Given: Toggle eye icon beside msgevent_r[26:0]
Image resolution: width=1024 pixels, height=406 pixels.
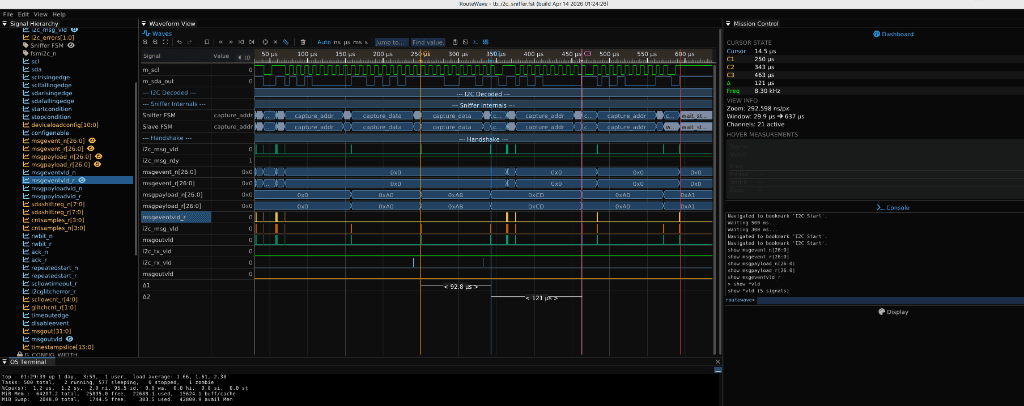Looking at the screenshot, I should (x=92, y=148).
